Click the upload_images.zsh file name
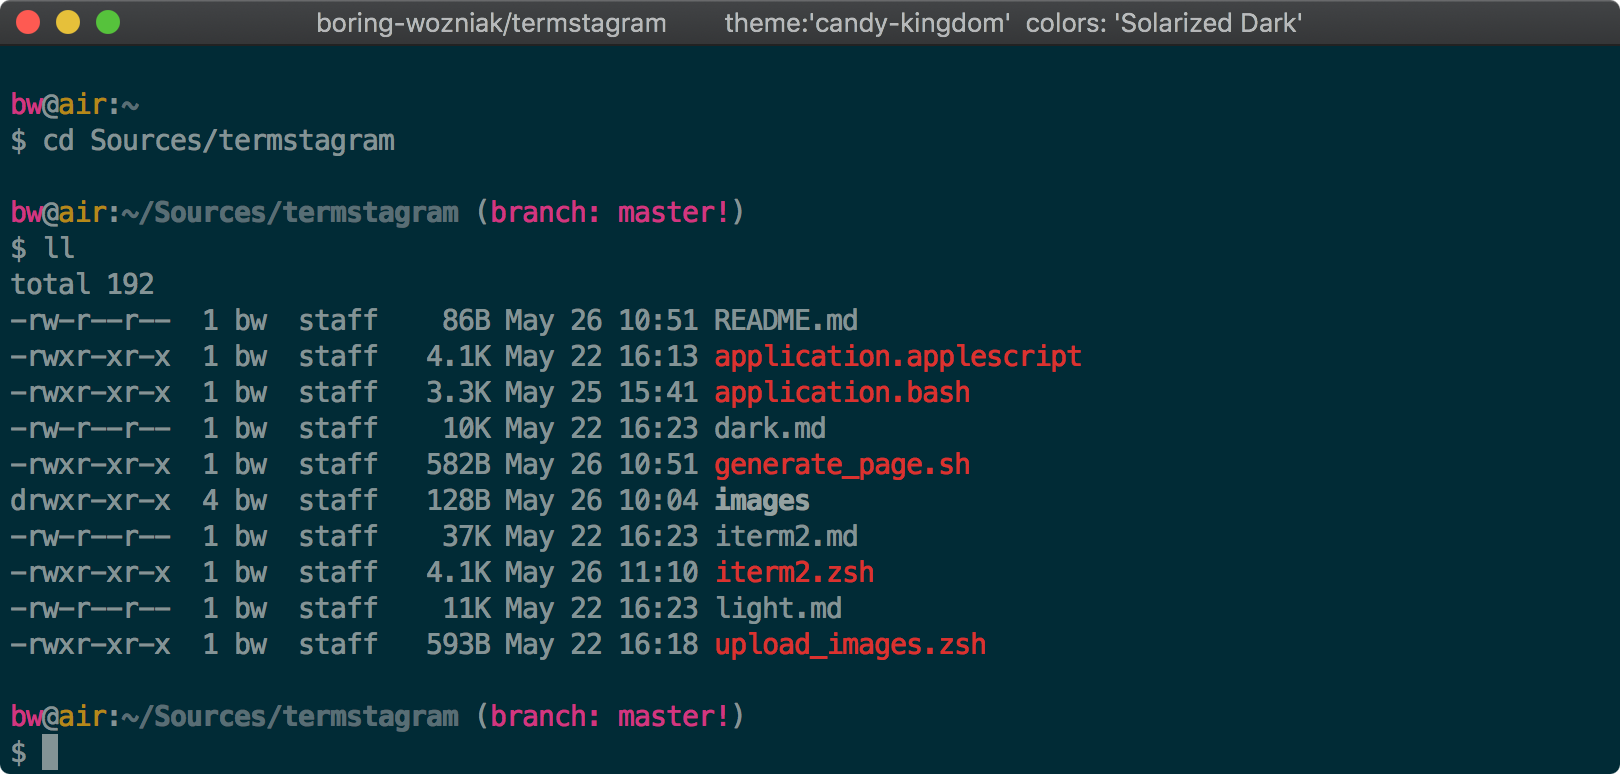1620x774 pixels. pos(850,644)
